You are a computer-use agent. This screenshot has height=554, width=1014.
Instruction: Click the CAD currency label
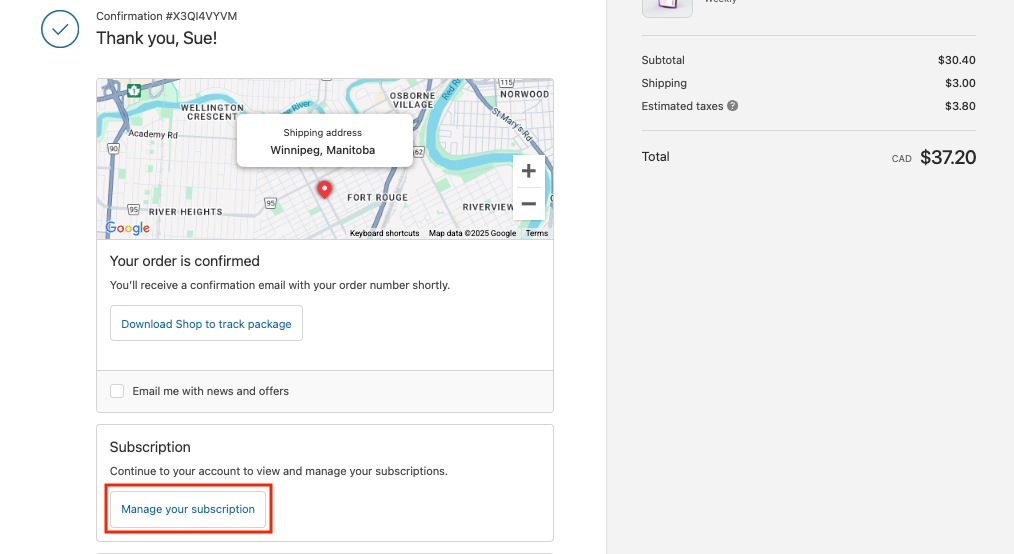(901, 159)
